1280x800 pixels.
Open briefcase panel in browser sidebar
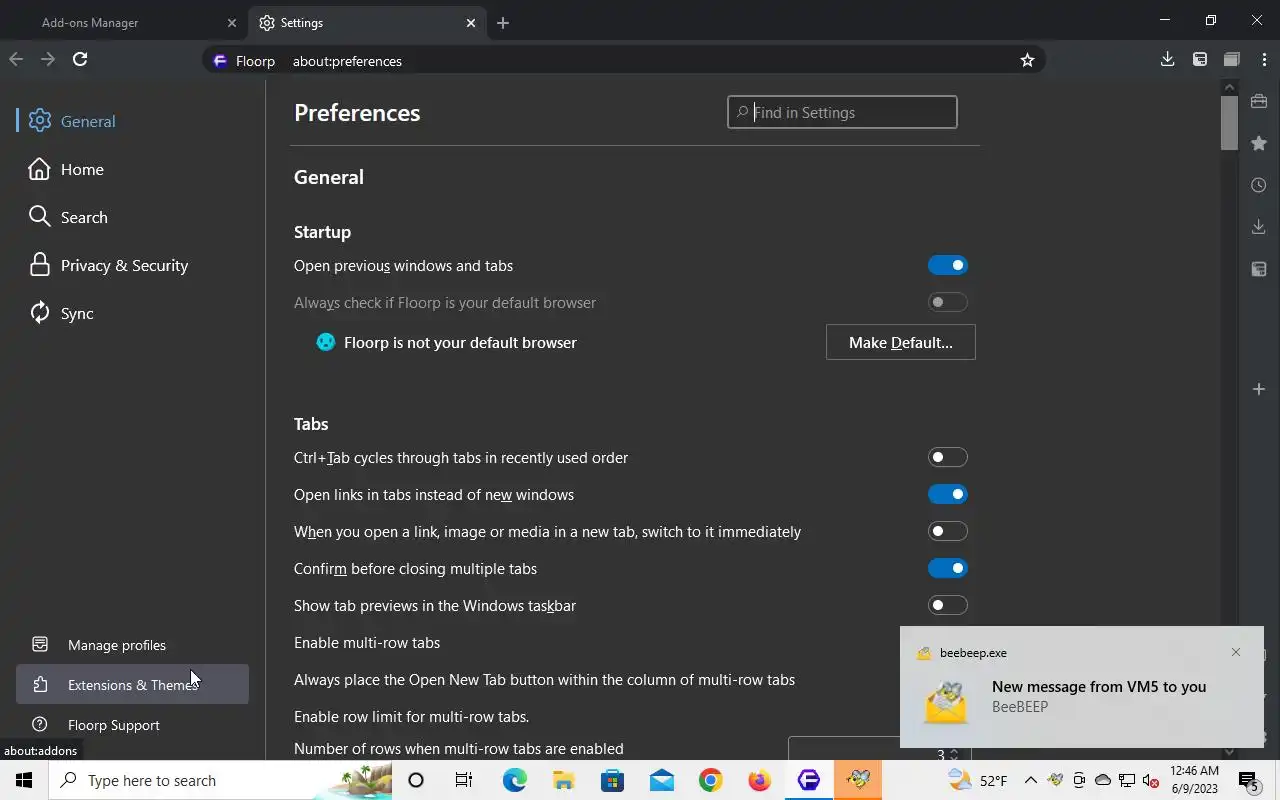coord(1259,101)
